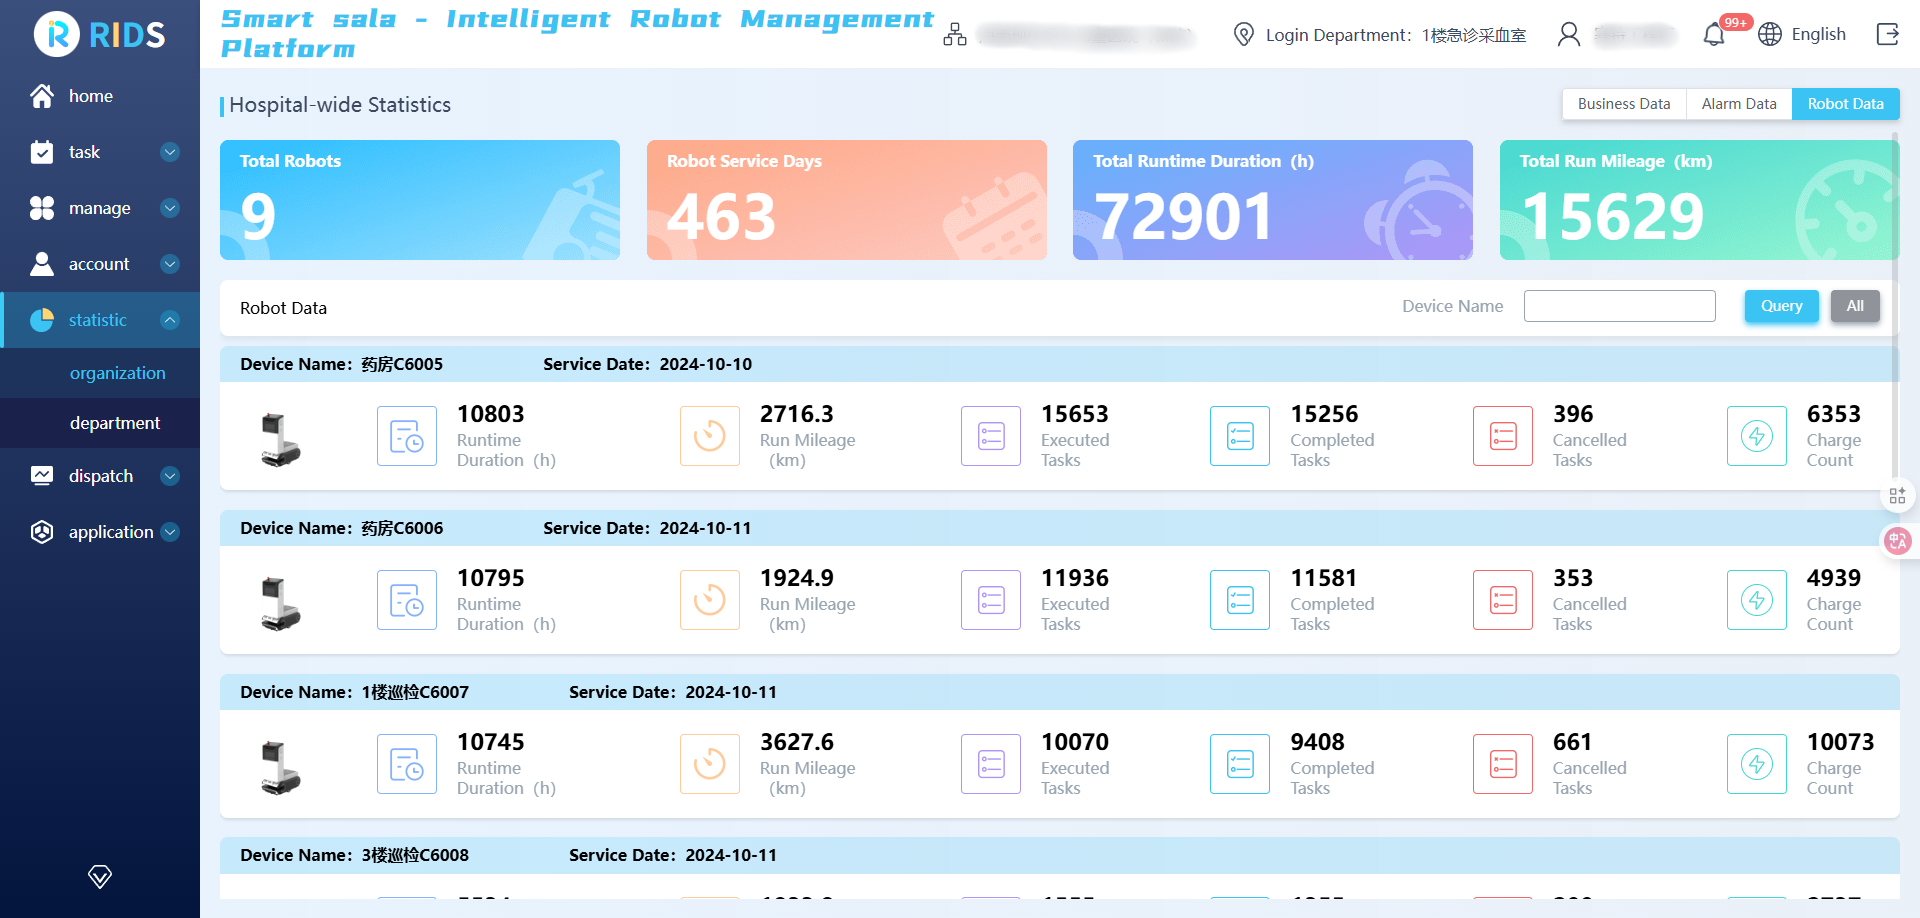Viewport: 1920px width, 918px height.
Task: Expand the dispatch sidebar menu
Action: [170, 476]
